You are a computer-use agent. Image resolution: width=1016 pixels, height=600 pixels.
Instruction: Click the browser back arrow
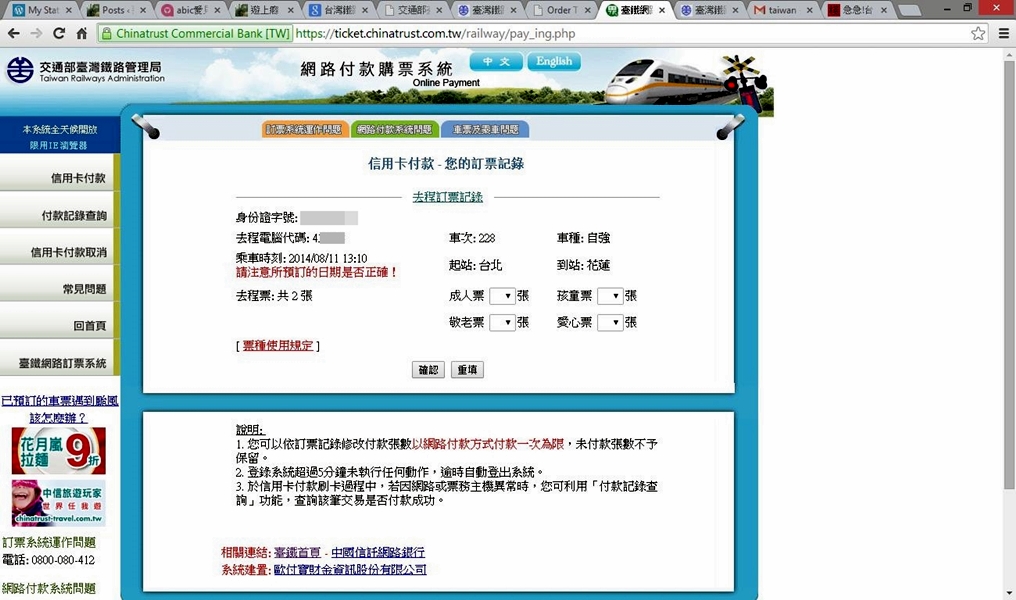pyautogui.click(x=14, y=33)
